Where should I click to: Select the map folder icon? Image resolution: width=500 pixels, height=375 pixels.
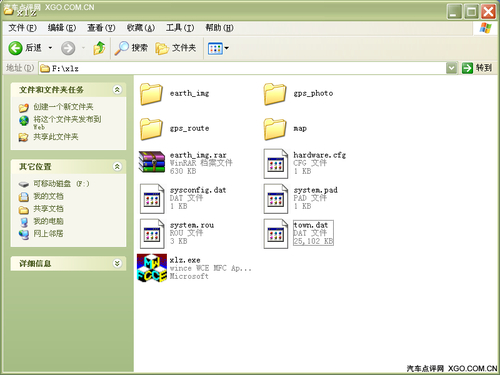[x=275, y=129]
